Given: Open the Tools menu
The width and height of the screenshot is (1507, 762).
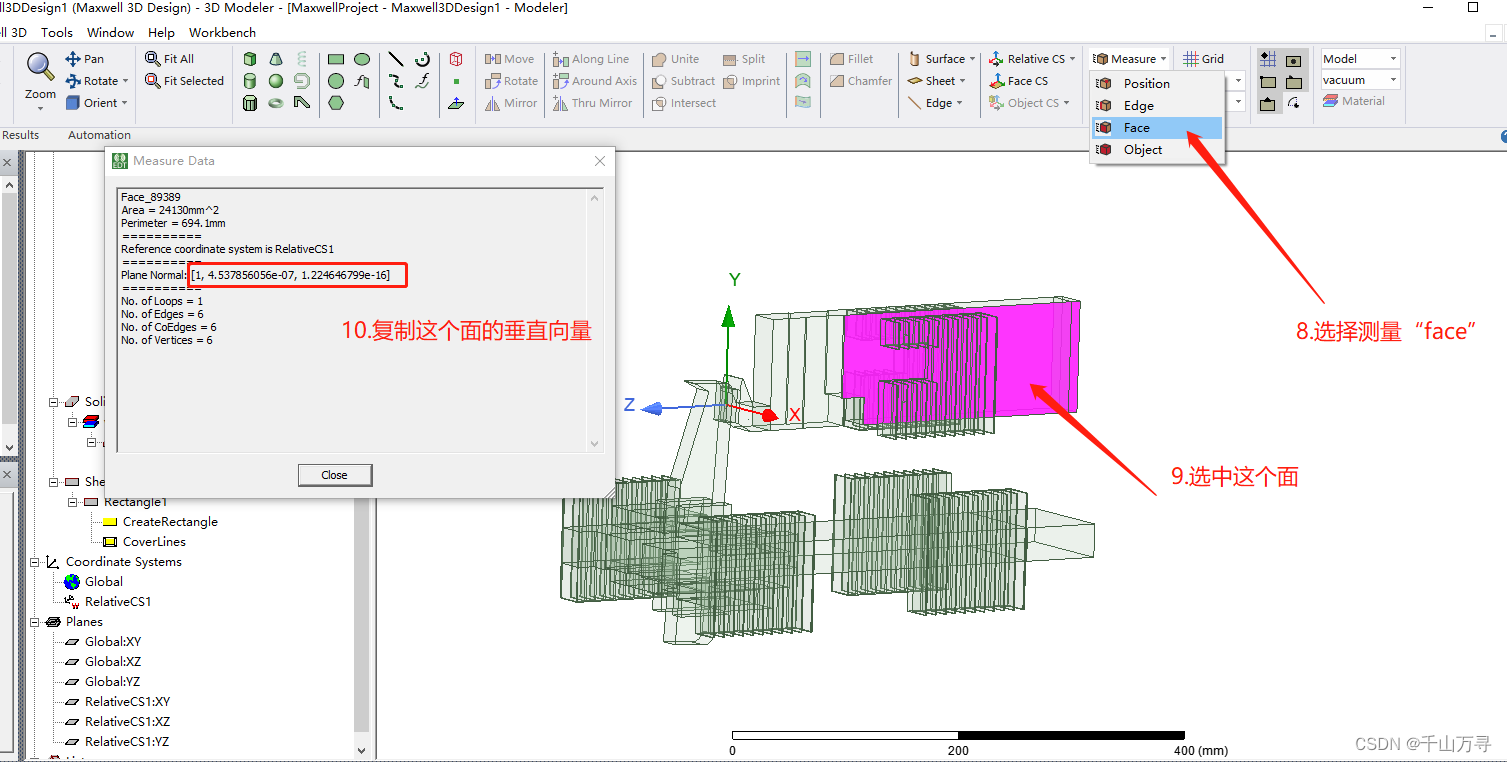Looking at the screenshot, I should click(x=57, y=33).
